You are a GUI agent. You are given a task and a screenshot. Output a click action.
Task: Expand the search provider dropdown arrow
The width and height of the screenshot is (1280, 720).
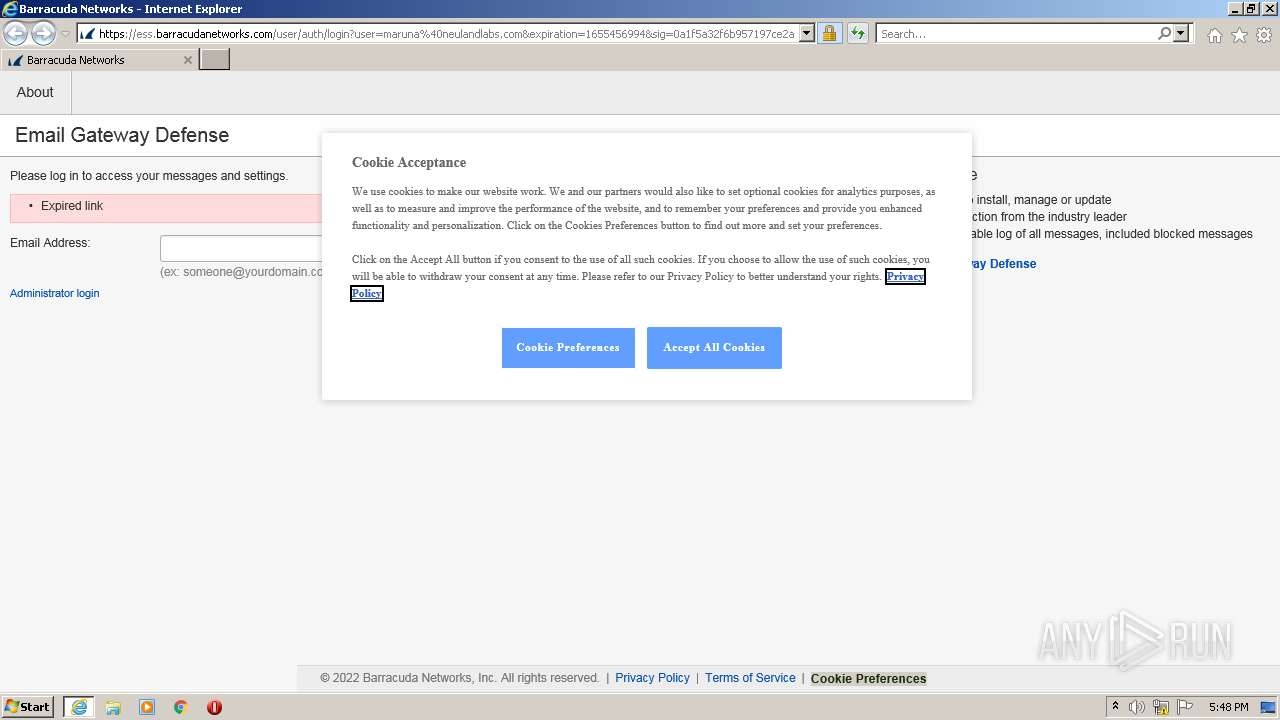coord(1181,34)
